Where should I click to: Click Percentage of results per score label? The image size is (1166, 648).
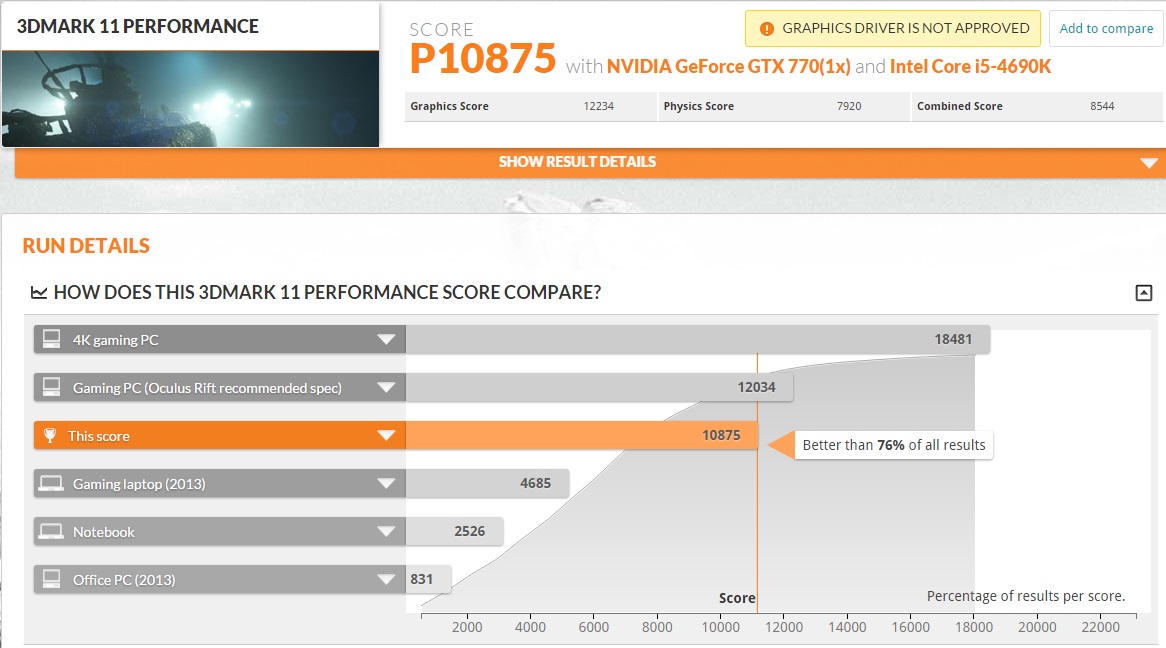click(x=1025, y=596)
